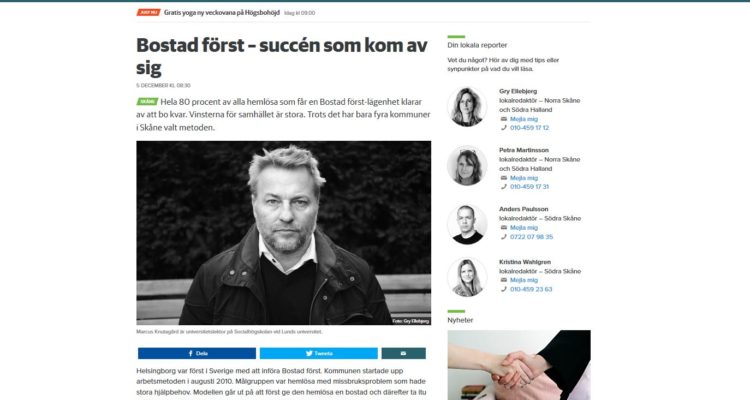Click Mejla mig under Petra Martinsson
The width and height of the screenshot is (750, 400).
point(524,178)
